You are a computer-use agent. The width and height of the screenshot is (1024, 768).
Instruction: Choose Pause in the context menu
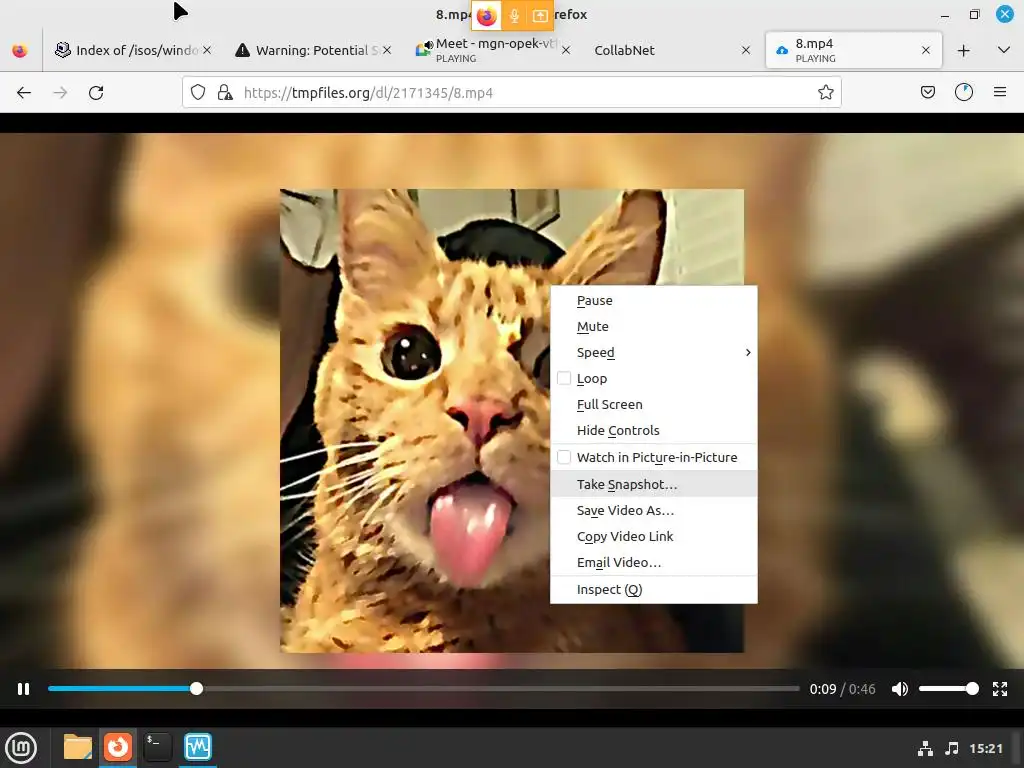[654, 300]
